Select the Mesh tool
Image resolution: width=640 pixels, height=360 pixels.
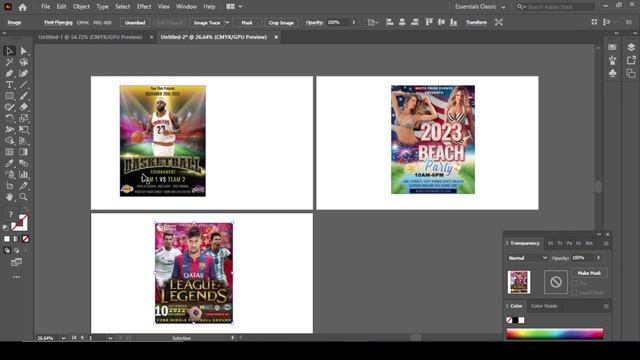pos(9,152)
